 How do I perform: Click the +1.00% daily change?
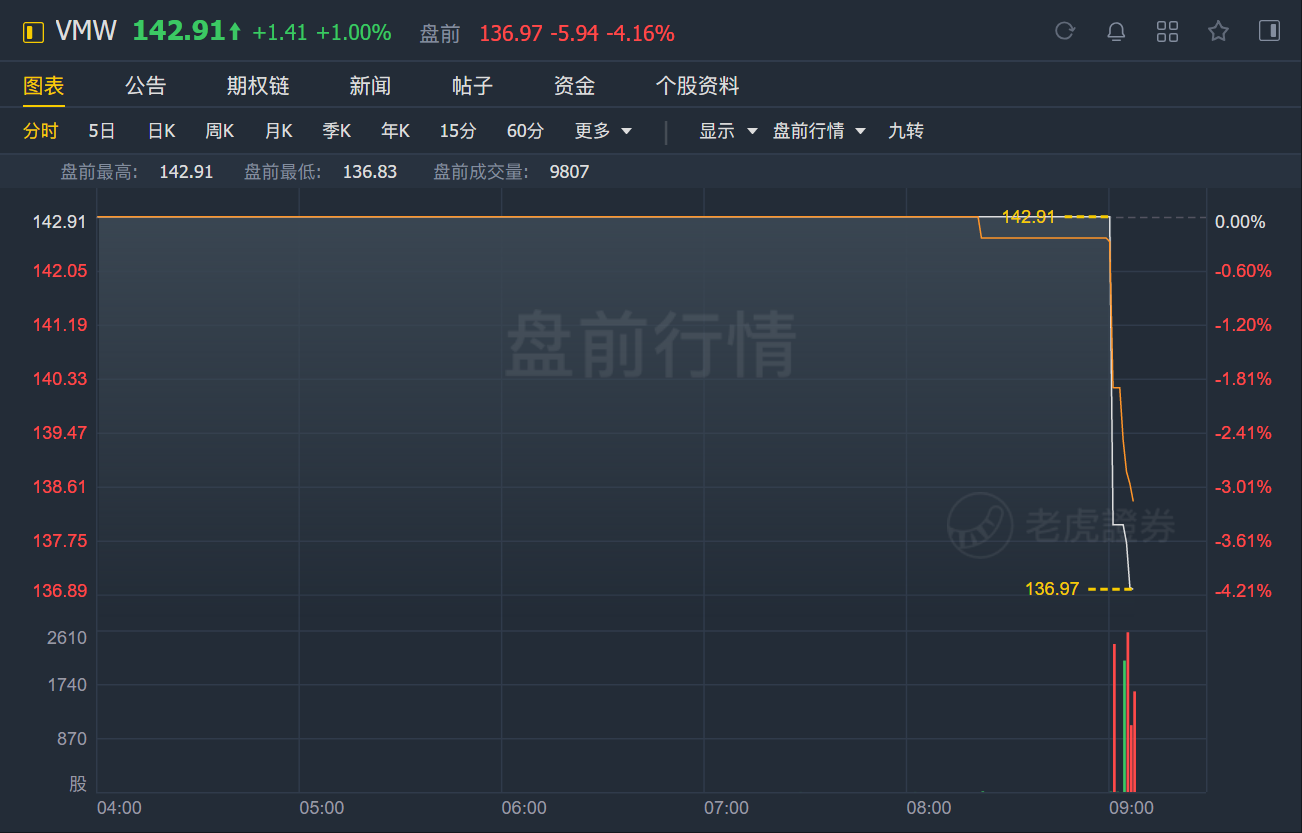pyautogui.click(x=354, y=33)
